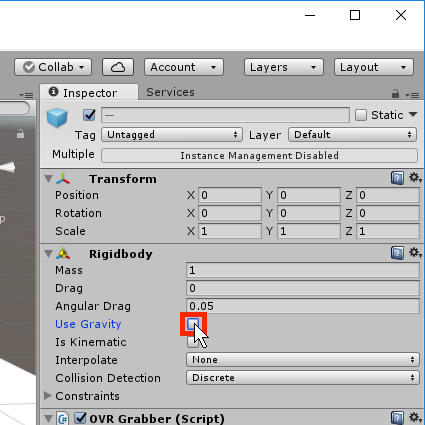Toggle the Static checkbox
This screenshot has height=425, width=425.
[361, 115]
